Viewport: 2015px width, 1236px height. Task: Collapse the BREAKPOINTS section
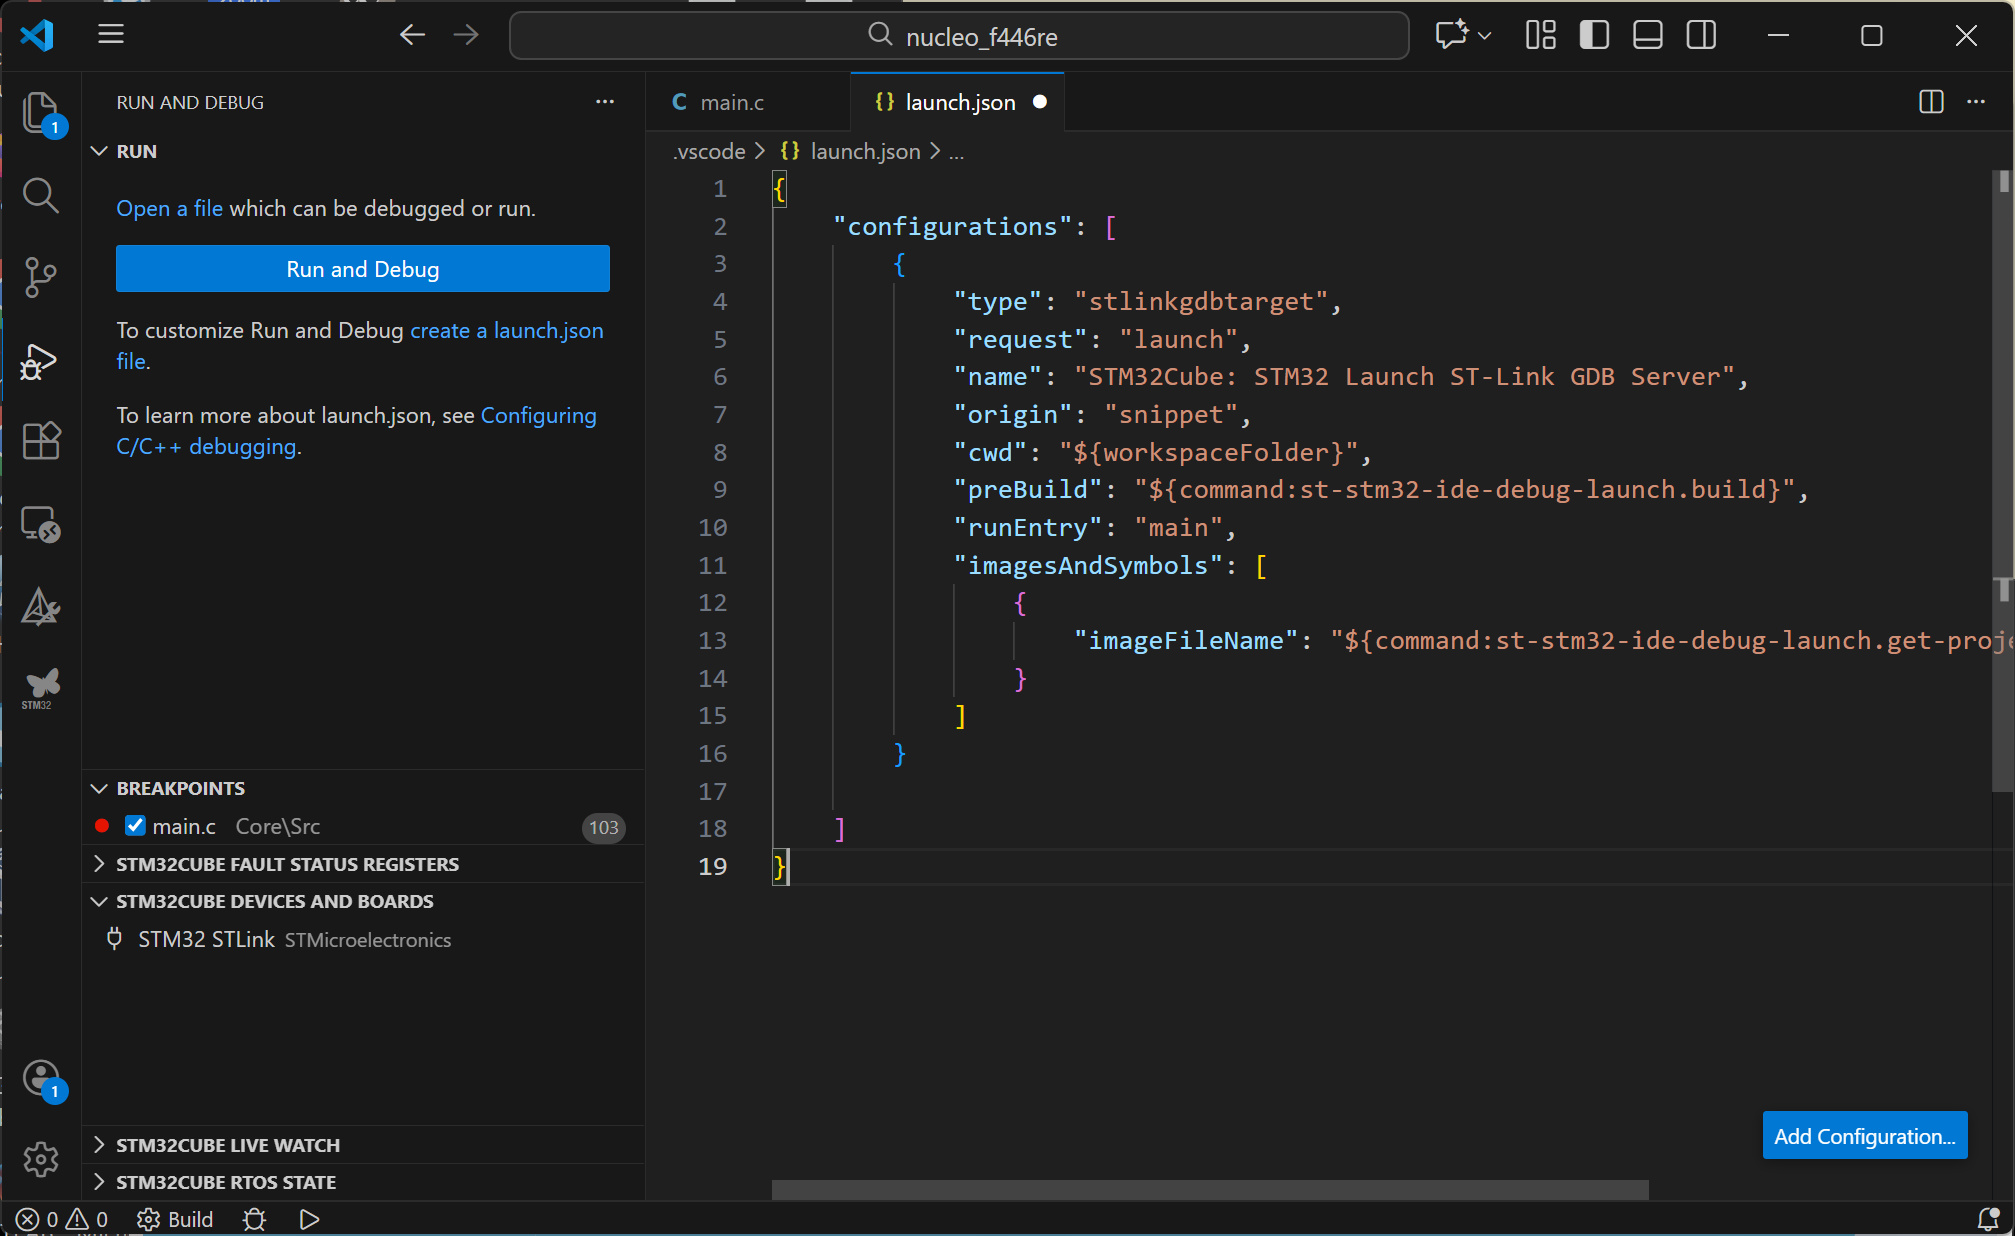coord(180,788)
